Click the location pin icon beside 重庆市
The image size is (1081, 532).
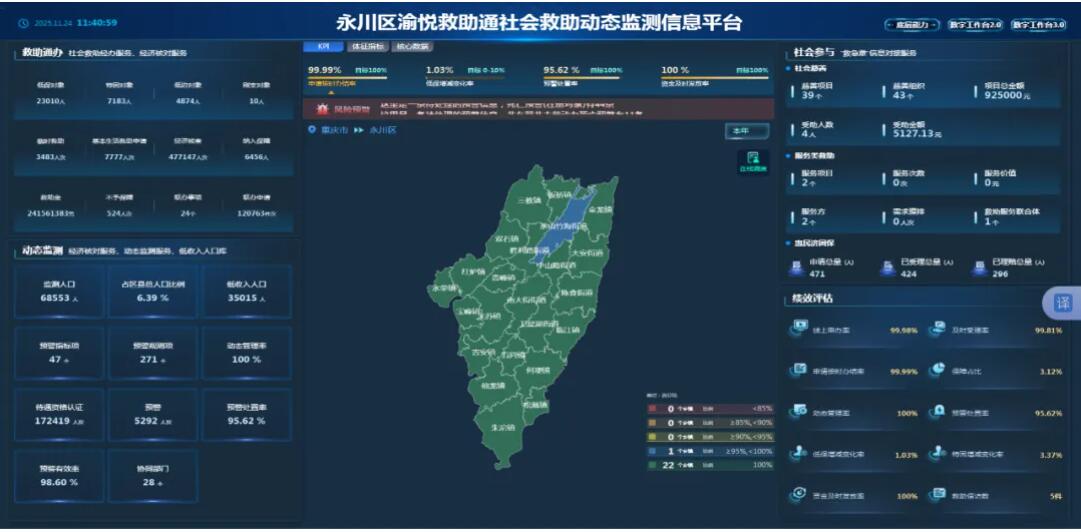(312, 130)
